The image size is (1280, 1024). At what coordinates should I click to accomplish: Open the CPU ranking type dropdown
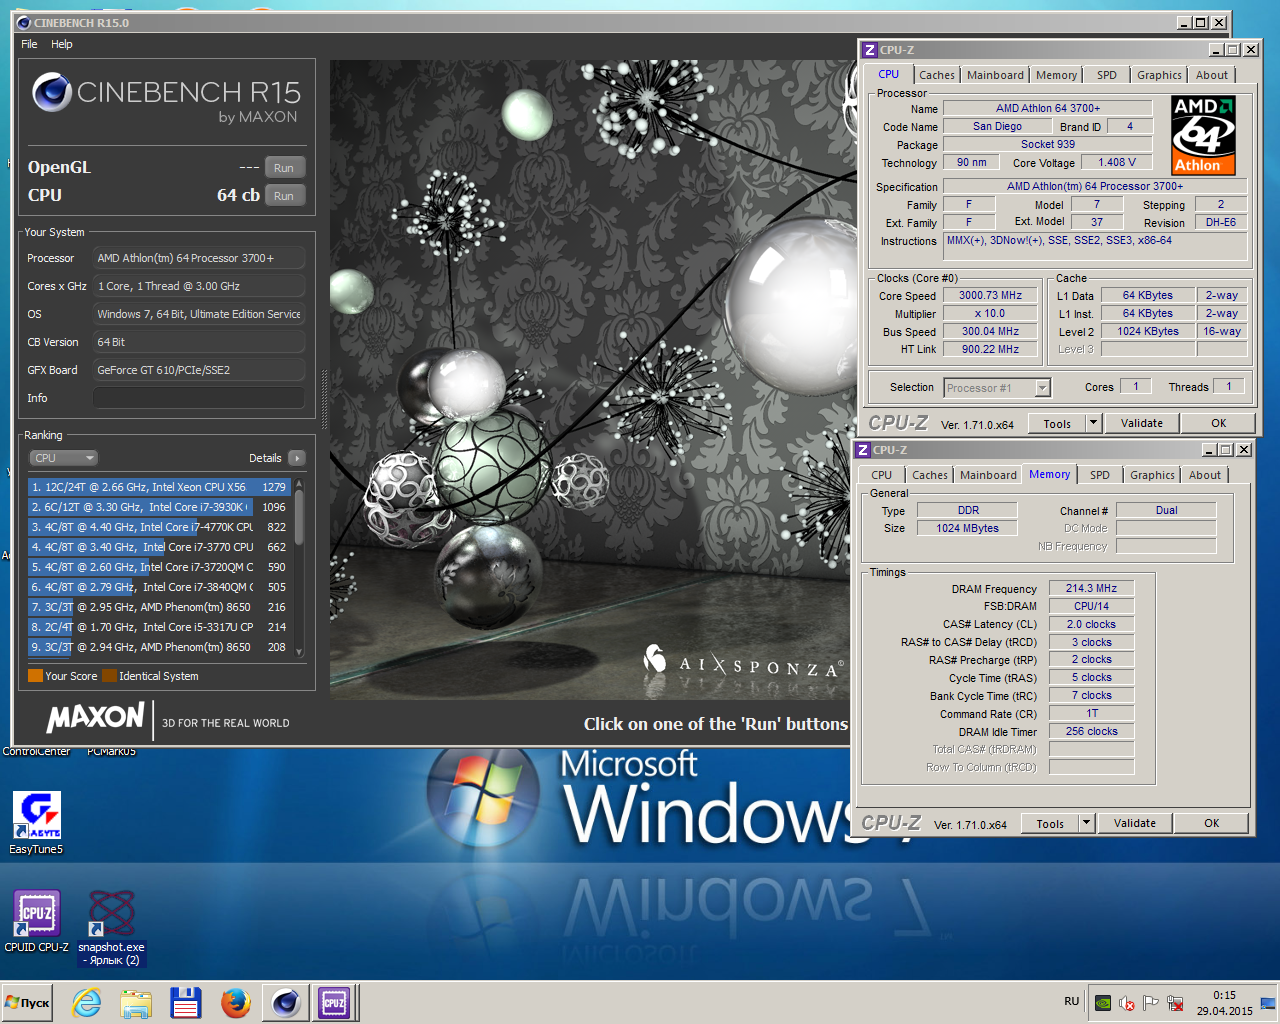[63, 458]
